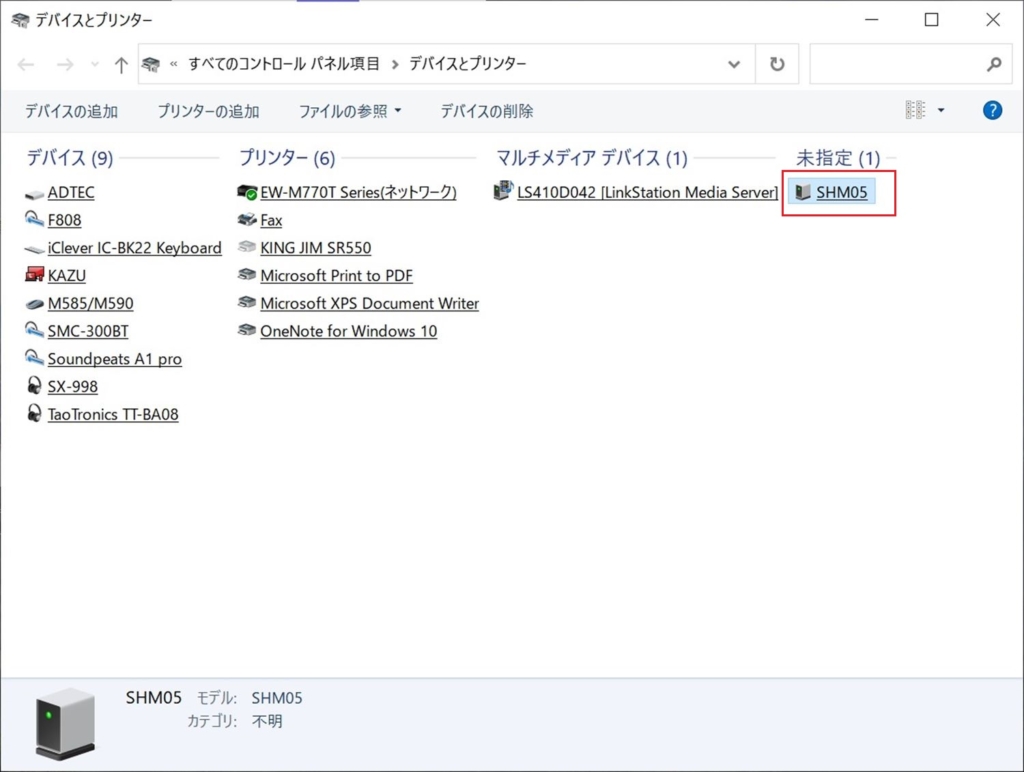The width and height of the screenshot is (1024, 772).
Task: Select the Microsoft Print to PDF printer
Action: pyautogui.click(x=336, y=276)
